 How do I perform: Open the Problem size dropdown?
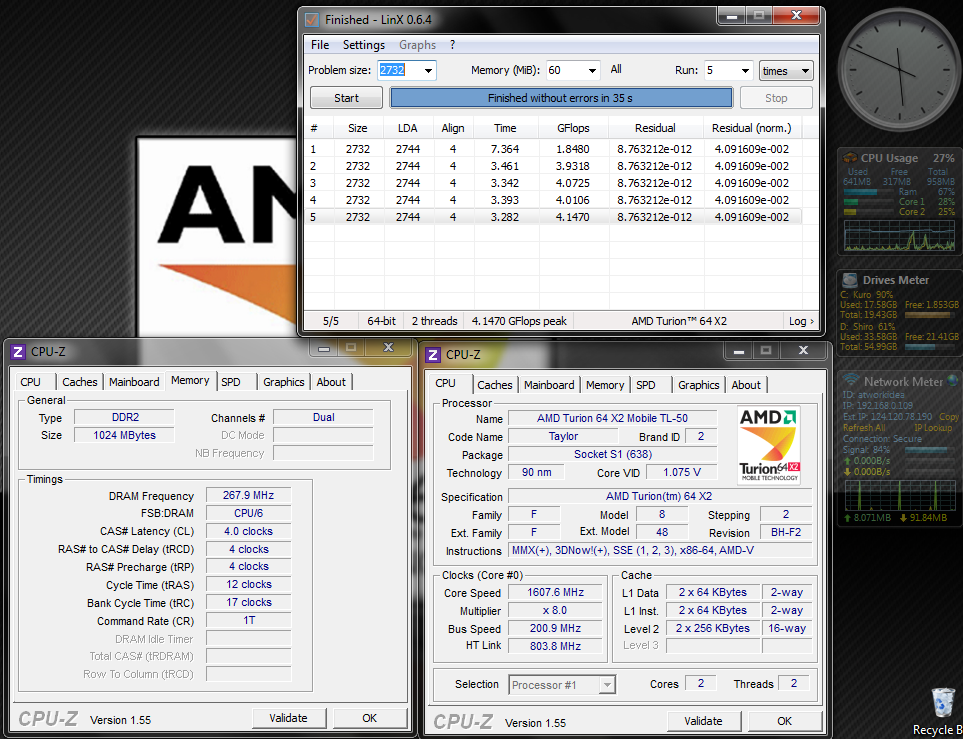428,71
